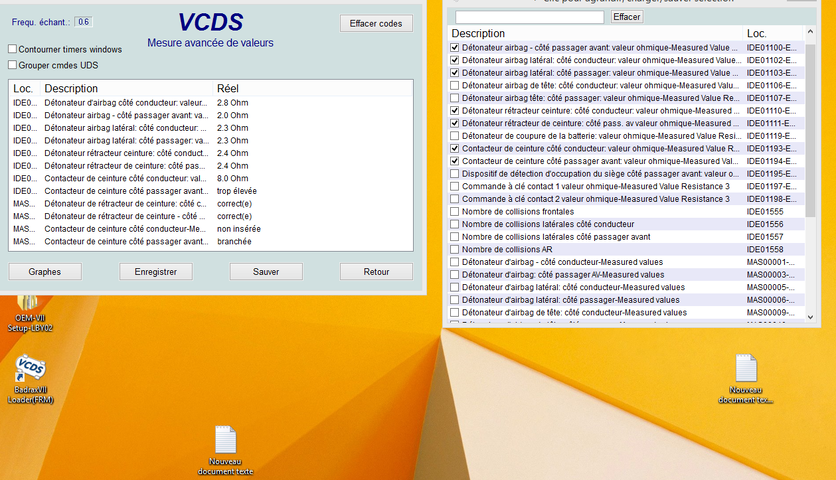Viewport: 836px width, 480px height.
Task: Select Détonateur d'airbag côté conducteur-Measured values MAS00001
Action: (x=627, y=262)
